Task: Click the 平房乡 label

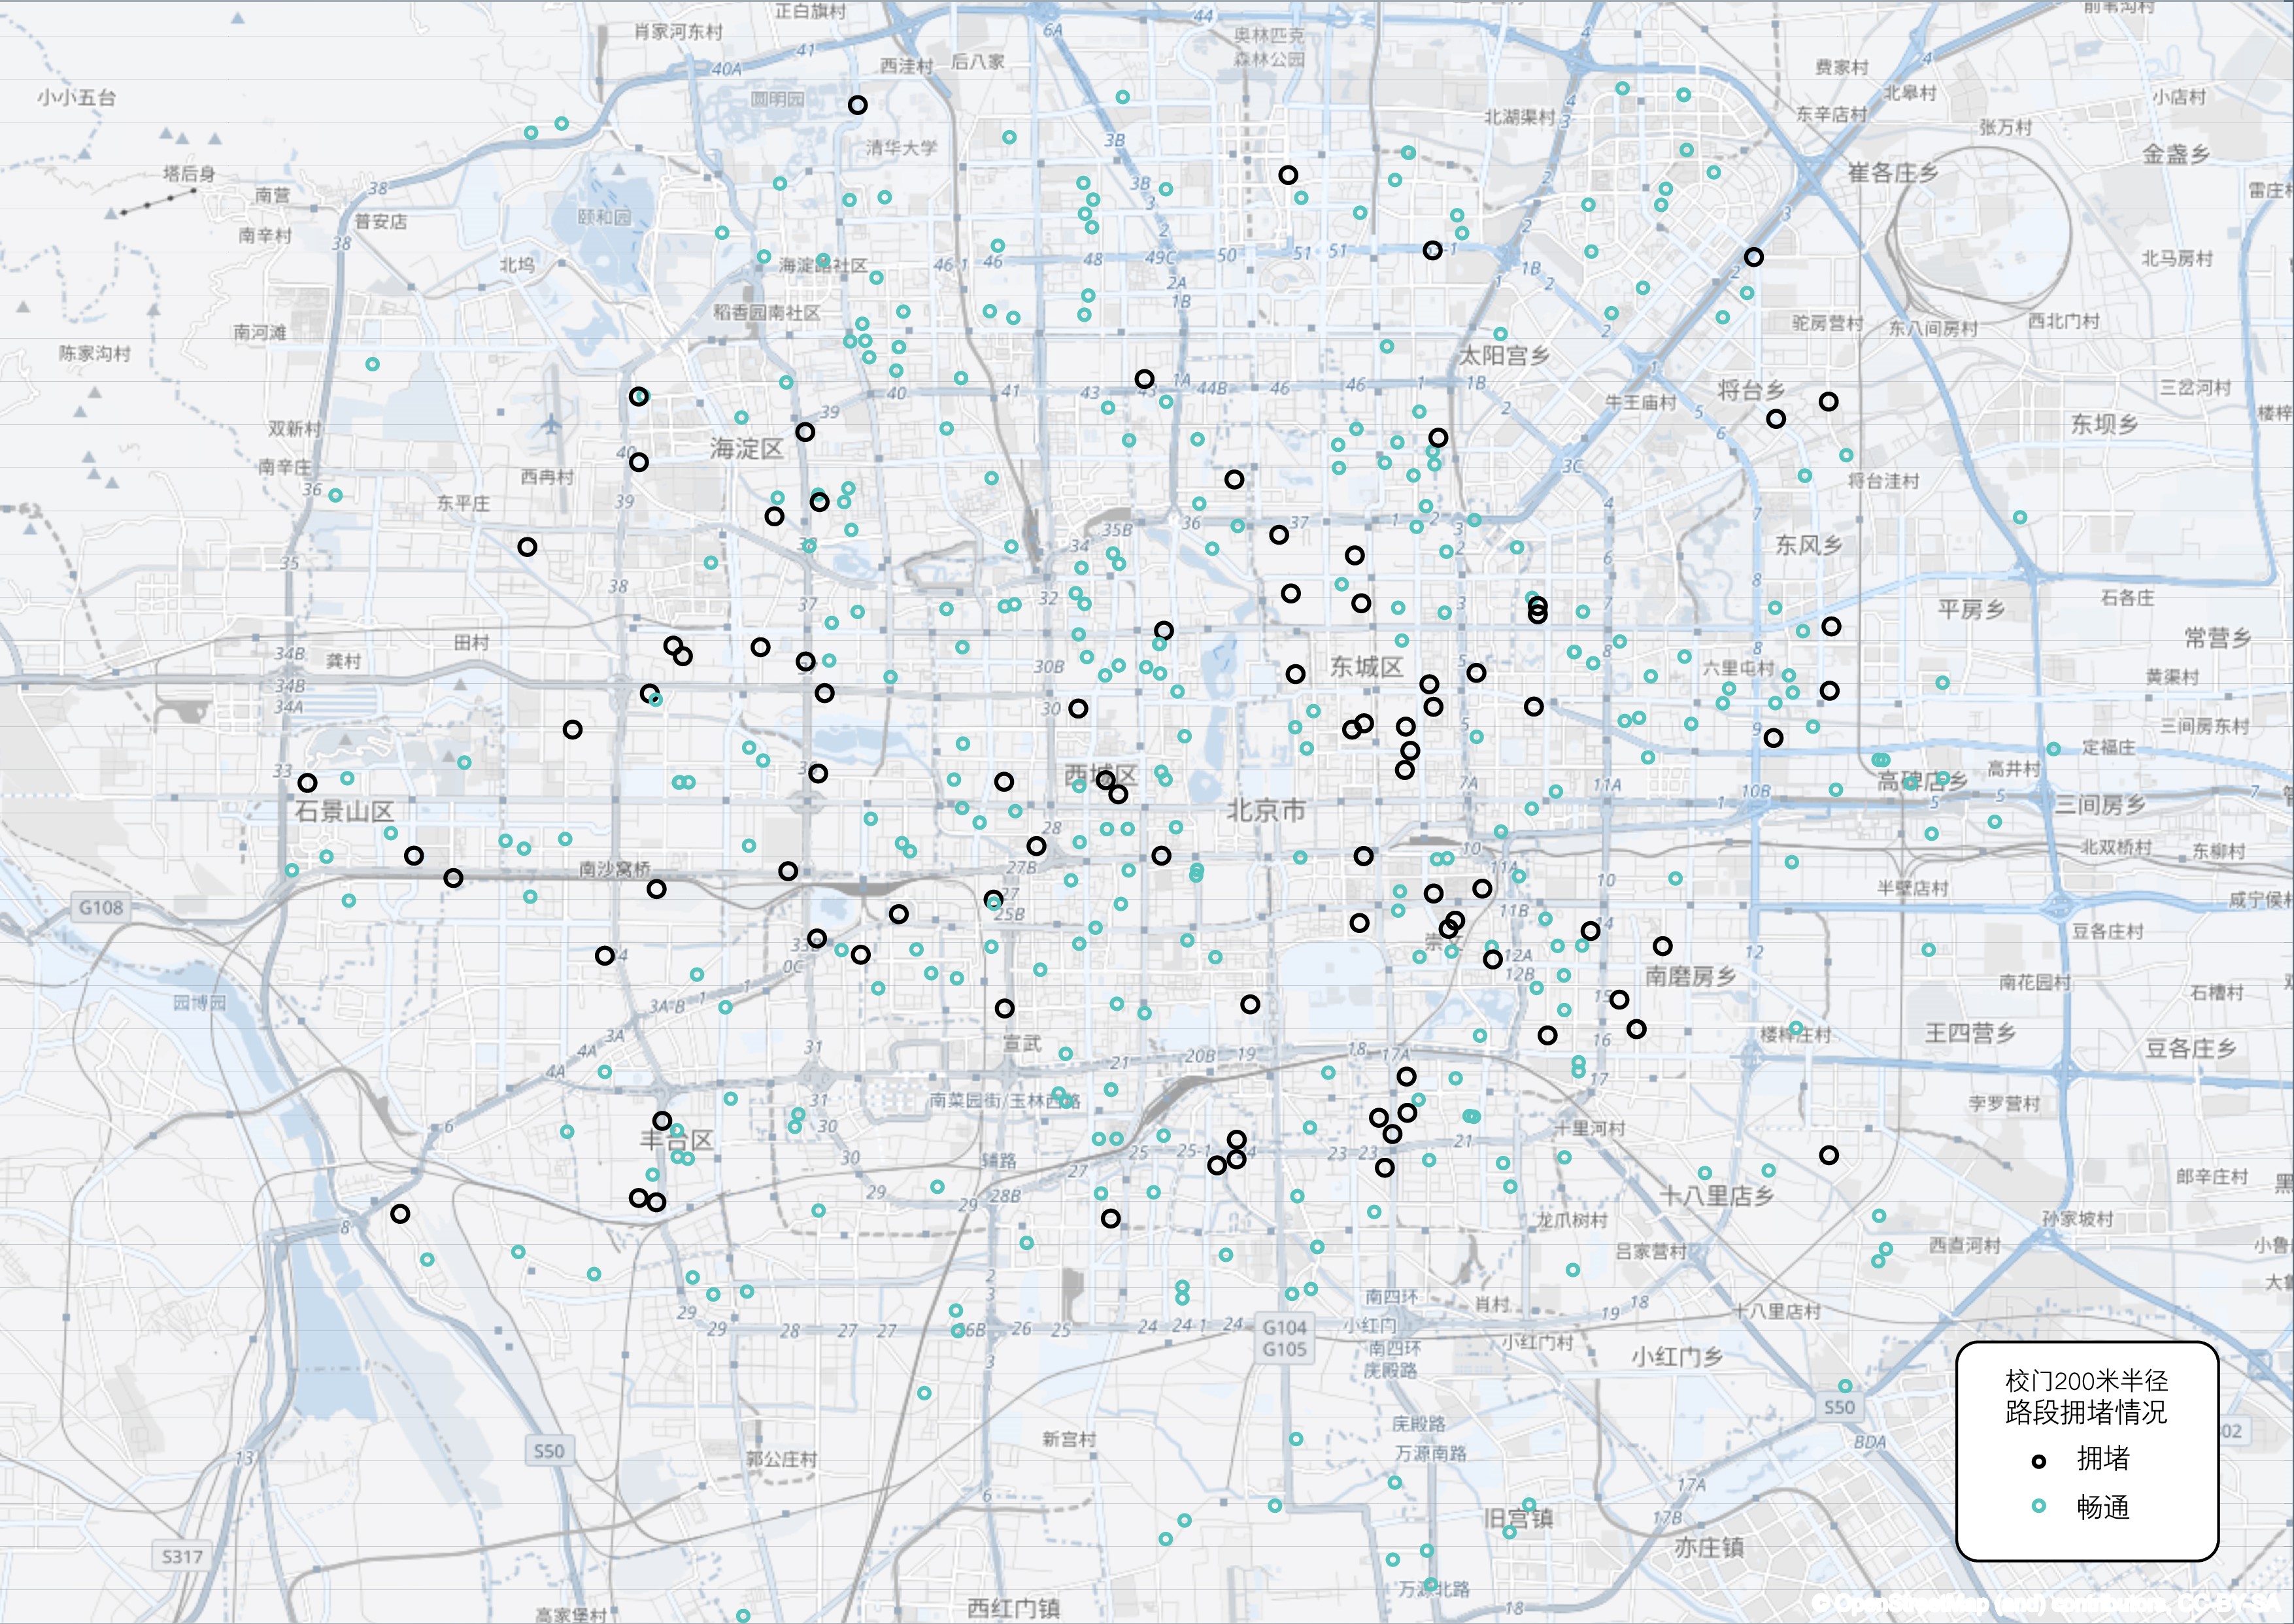Action: pyautogui.click(x=1972, y=609)
